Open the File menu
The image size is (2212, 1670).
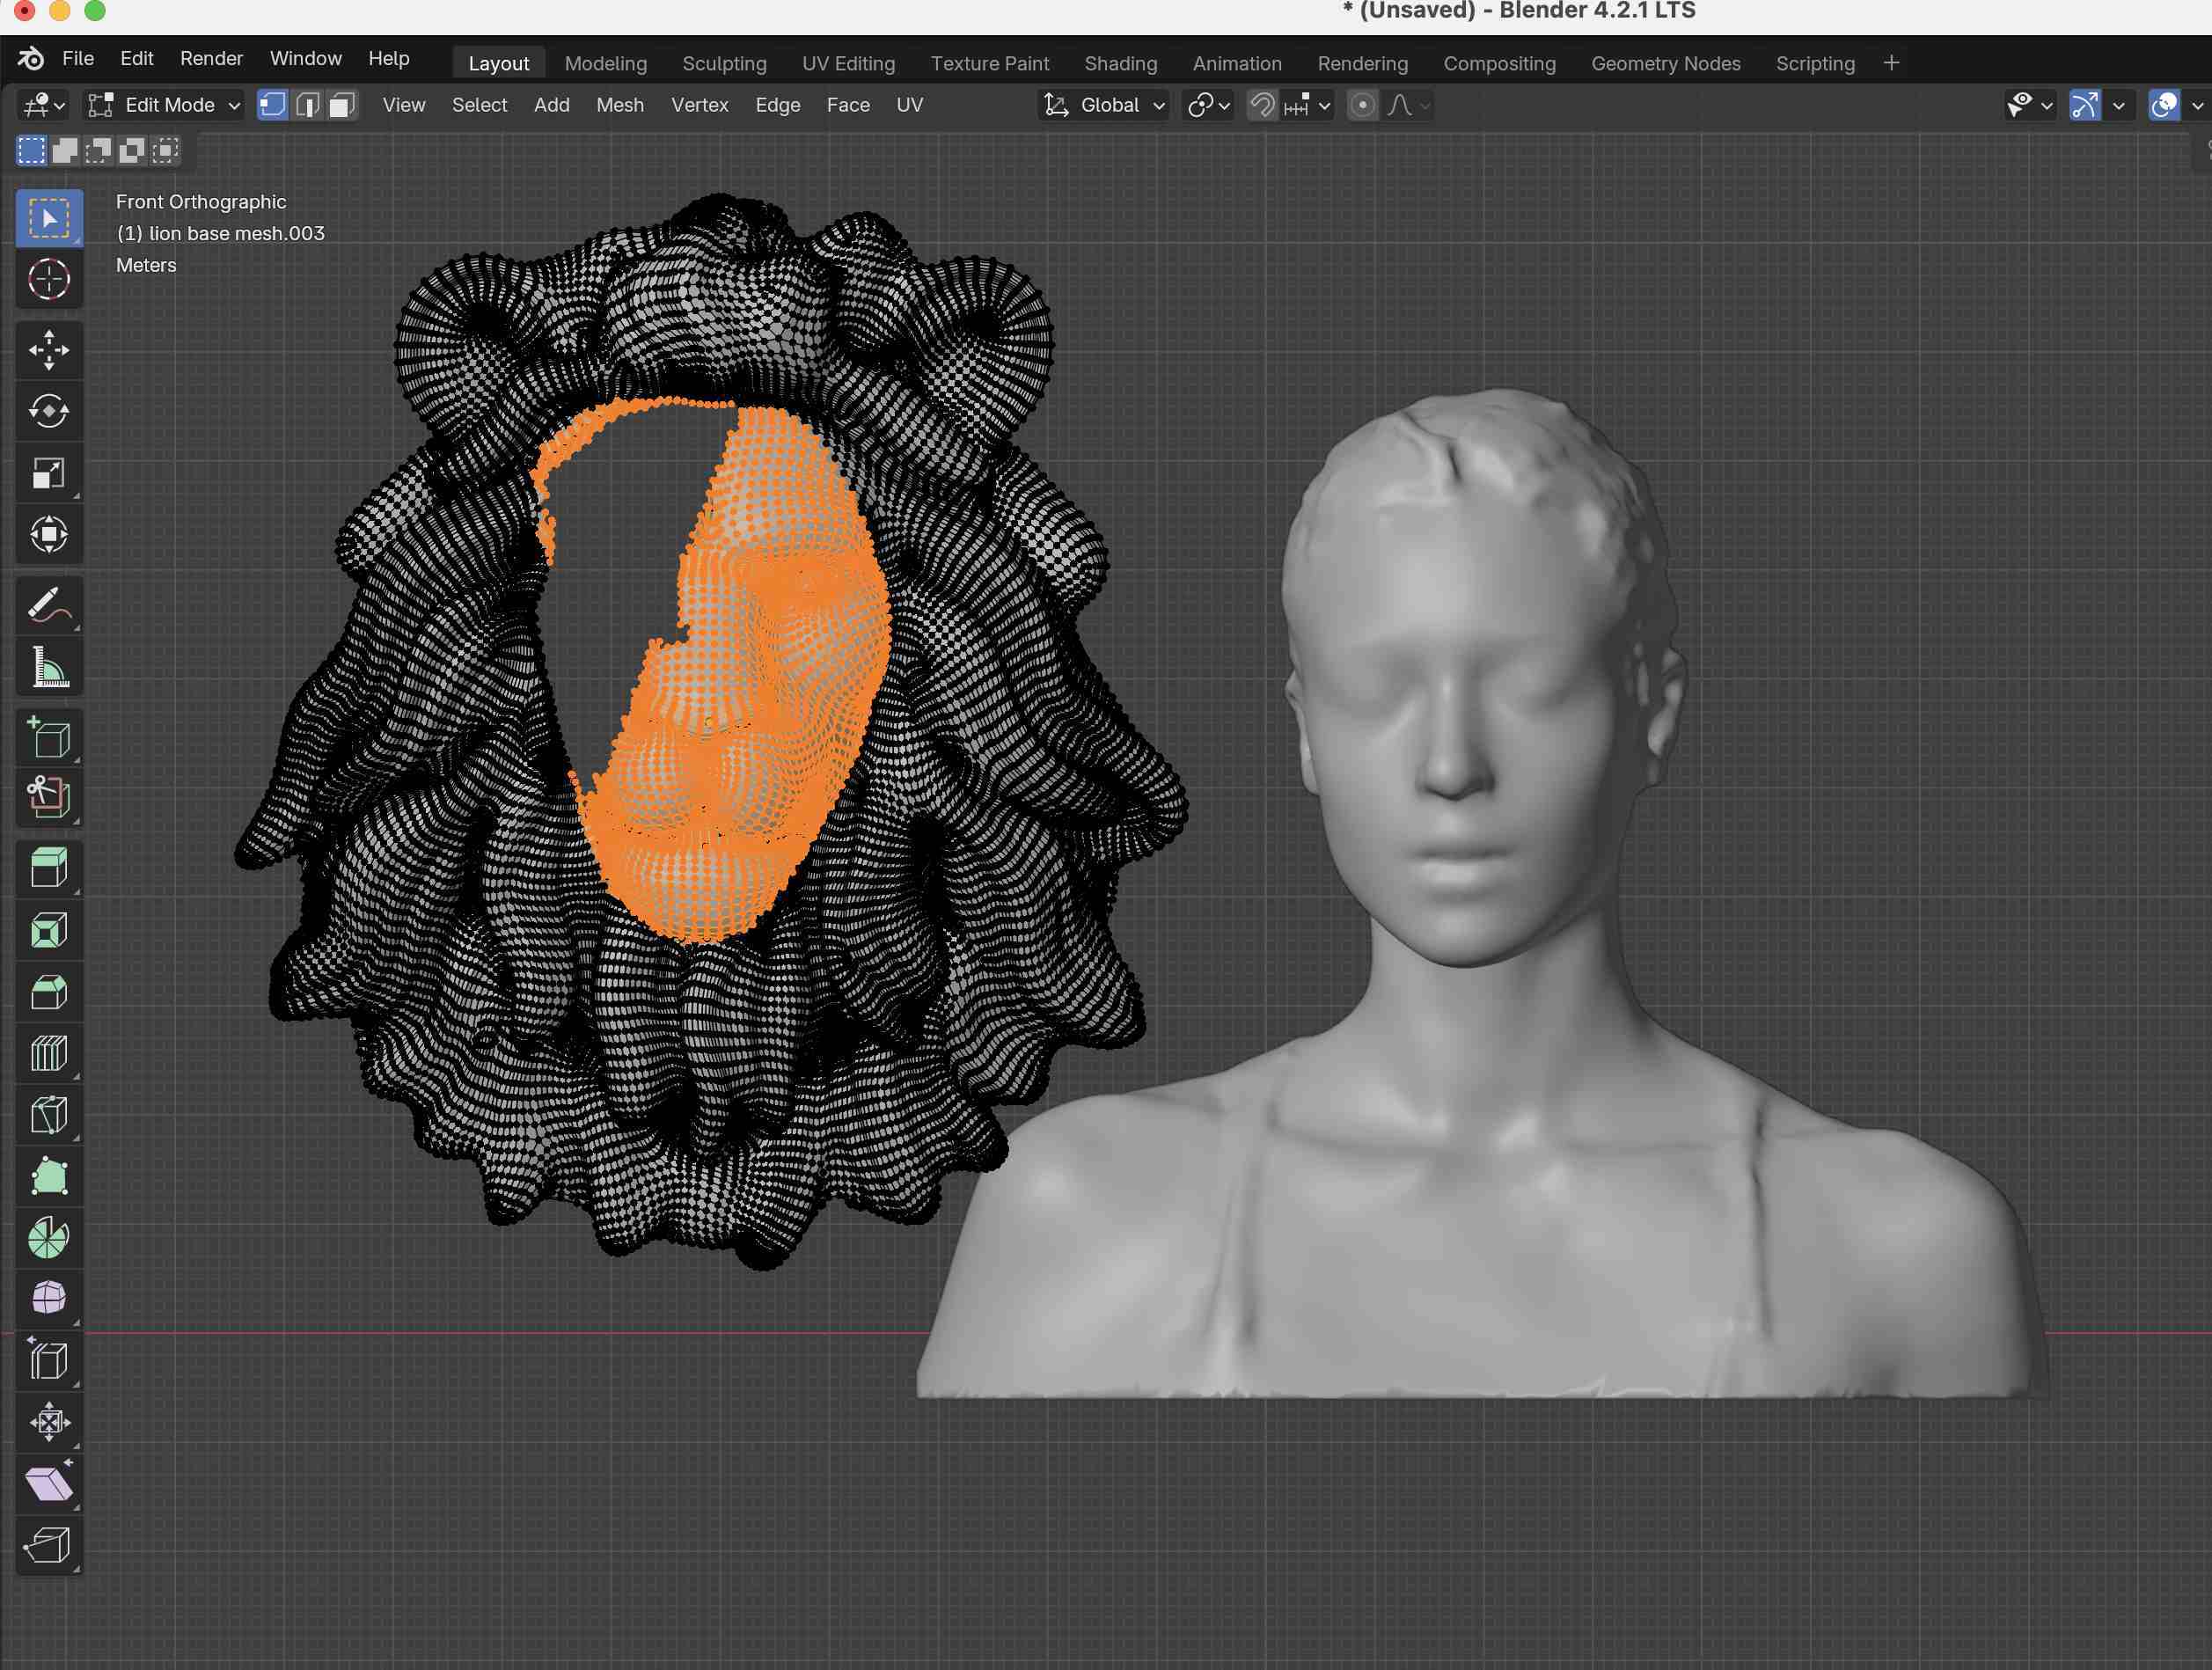[78, 59]
